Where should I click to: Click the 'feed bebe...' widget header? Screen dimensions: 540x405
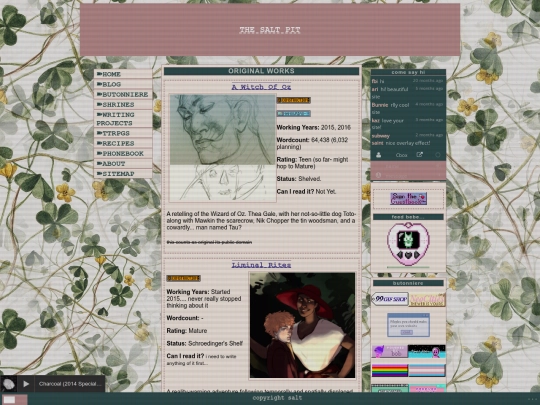(x=408, y=217)
